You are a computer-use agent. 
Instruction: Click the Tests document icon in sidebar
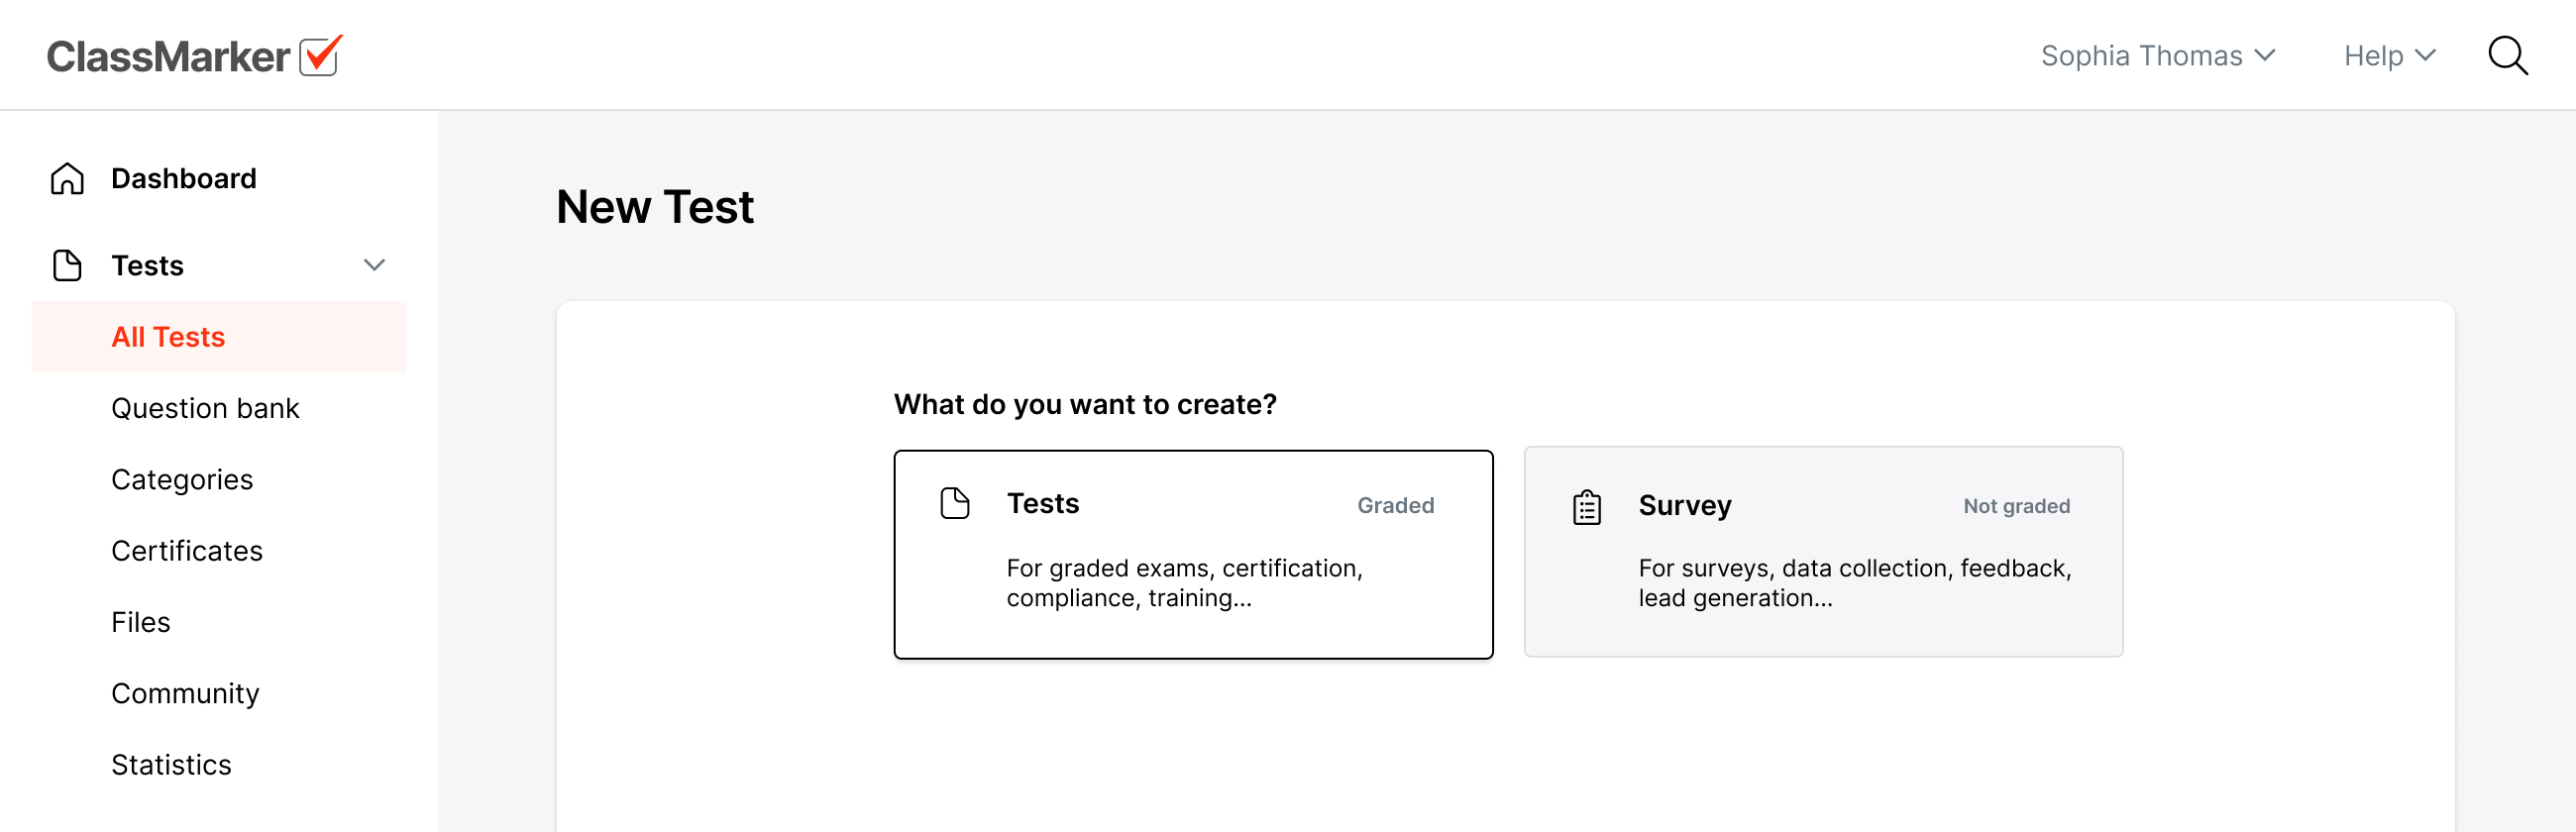pos(67,266)
